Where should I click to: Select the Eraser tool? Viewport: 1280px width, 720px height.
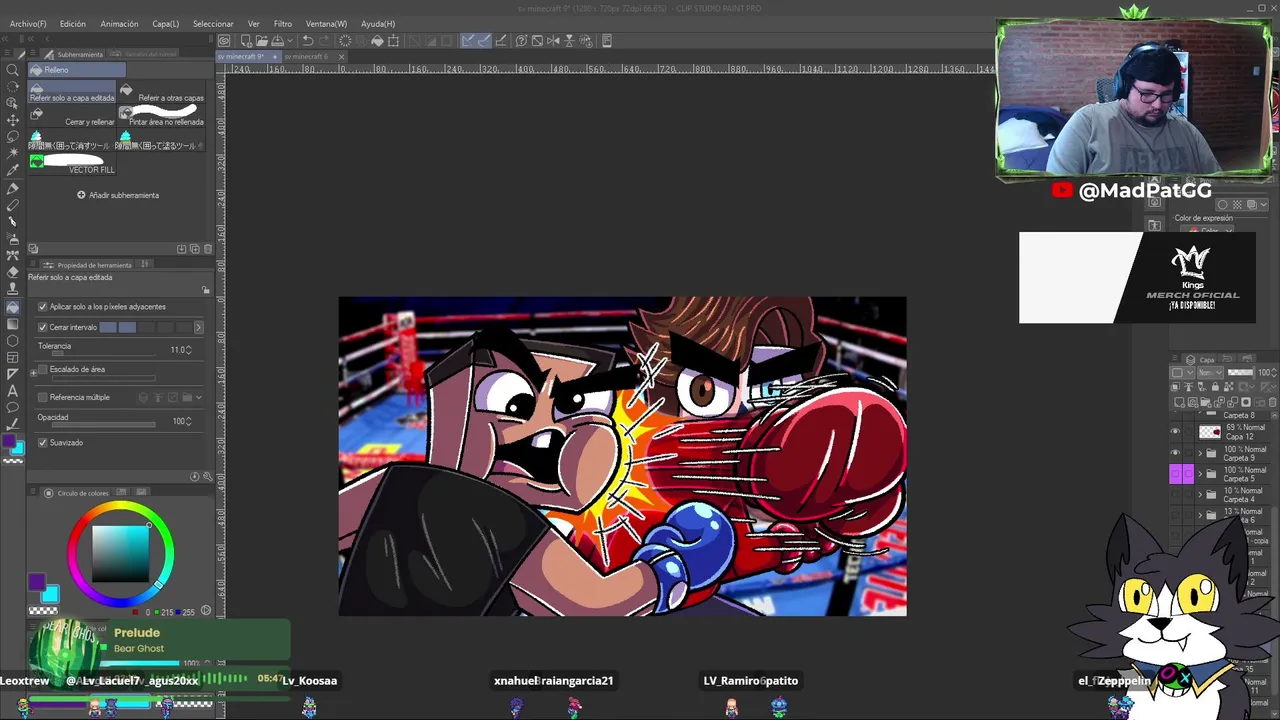[x=13, y=273]
